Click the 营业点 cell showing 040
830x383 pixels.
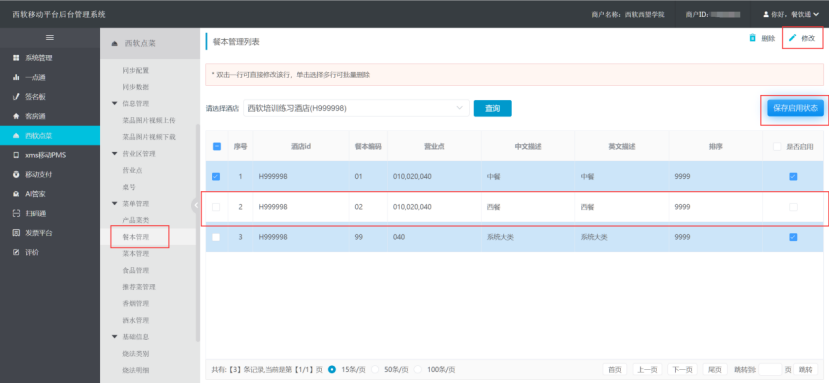tap(434, 237)
